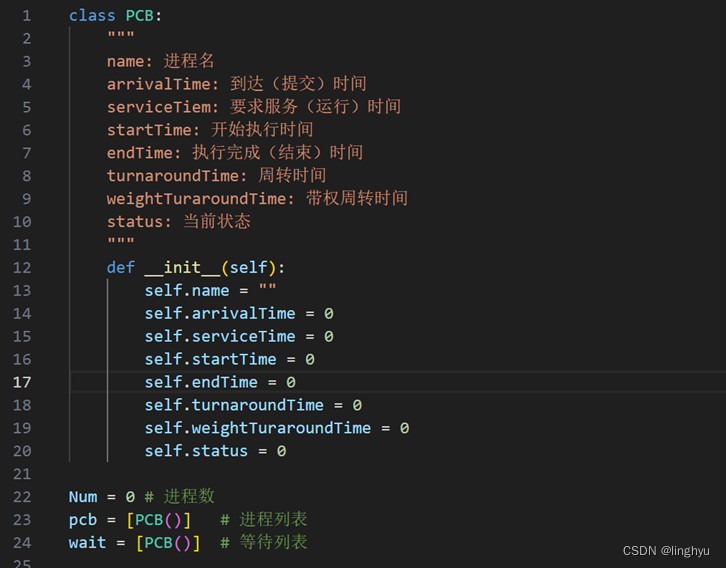Screen dimensions: 726x568
Task: Click the closing triple quotes on line 11
Action: pyautogui.click(x=121, y=242)
